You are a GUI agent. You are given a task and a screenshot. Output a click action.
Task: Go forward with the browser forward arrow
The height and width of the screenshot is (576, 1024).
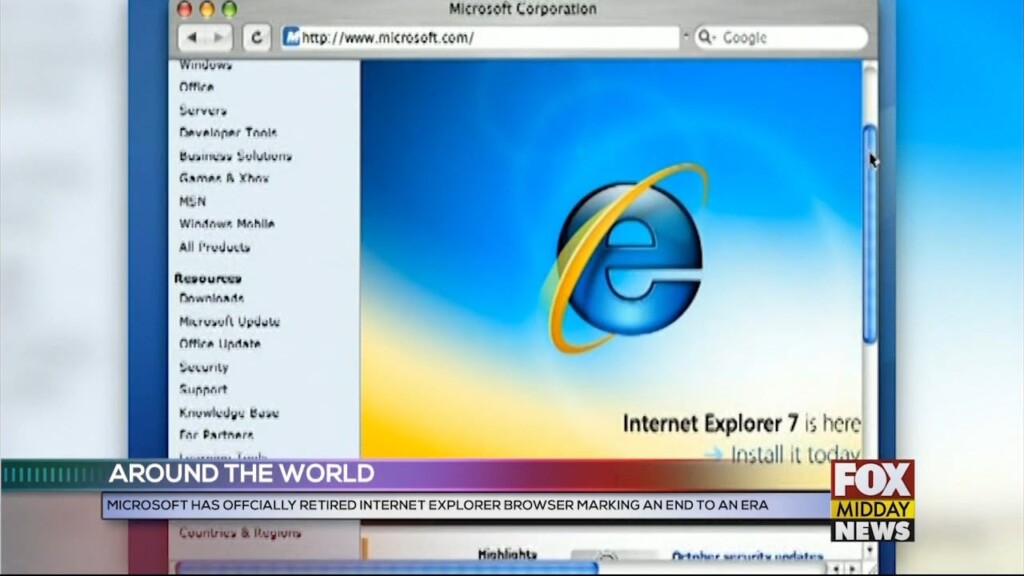219,38
